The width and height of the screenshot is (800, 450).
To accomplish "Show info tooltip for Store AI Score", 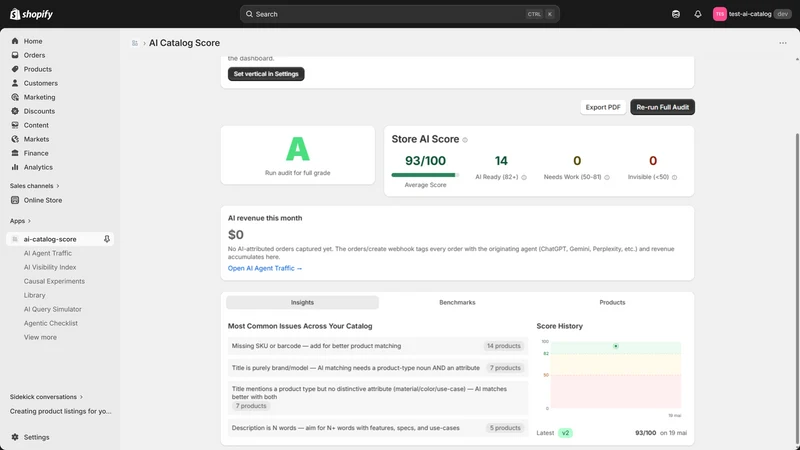I will point(465,140).
